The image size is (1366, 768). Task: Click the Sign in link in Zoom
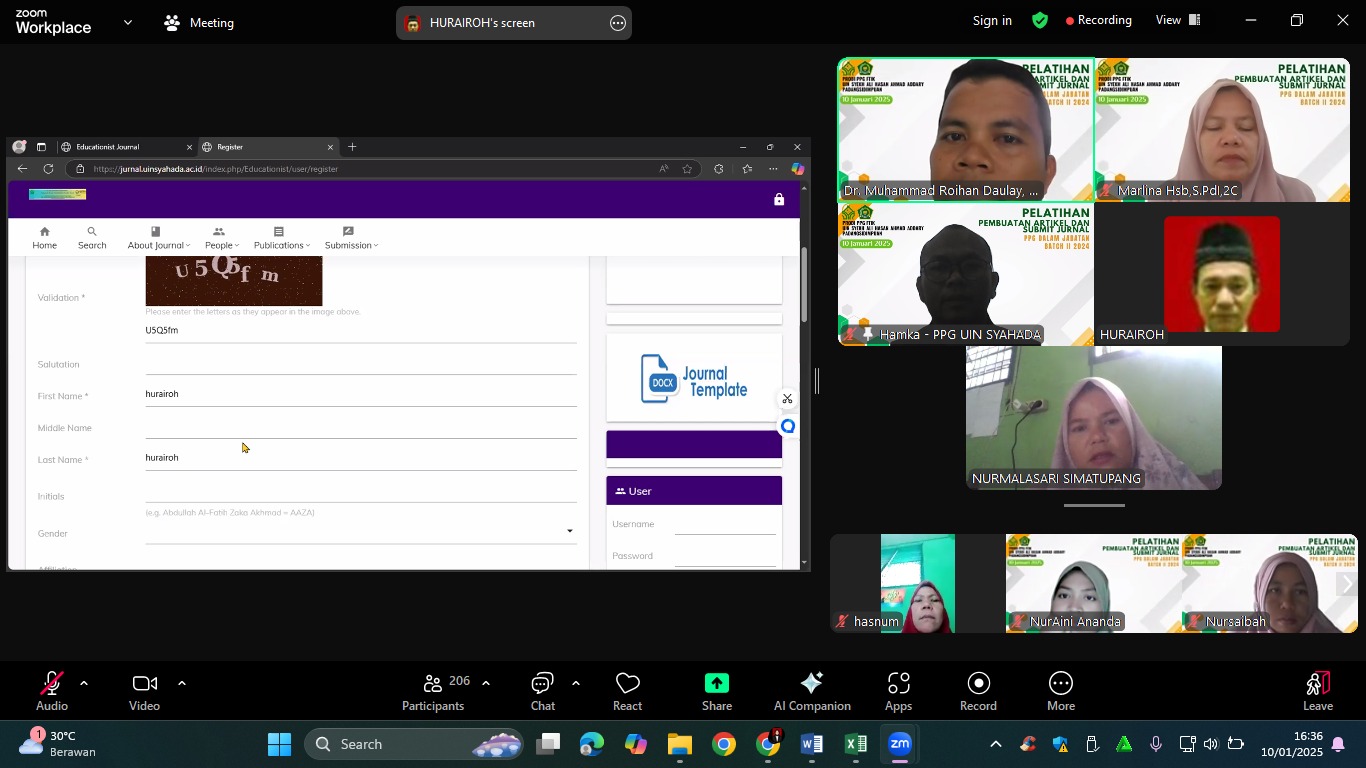pyautogui.click(x=992, y=20)
